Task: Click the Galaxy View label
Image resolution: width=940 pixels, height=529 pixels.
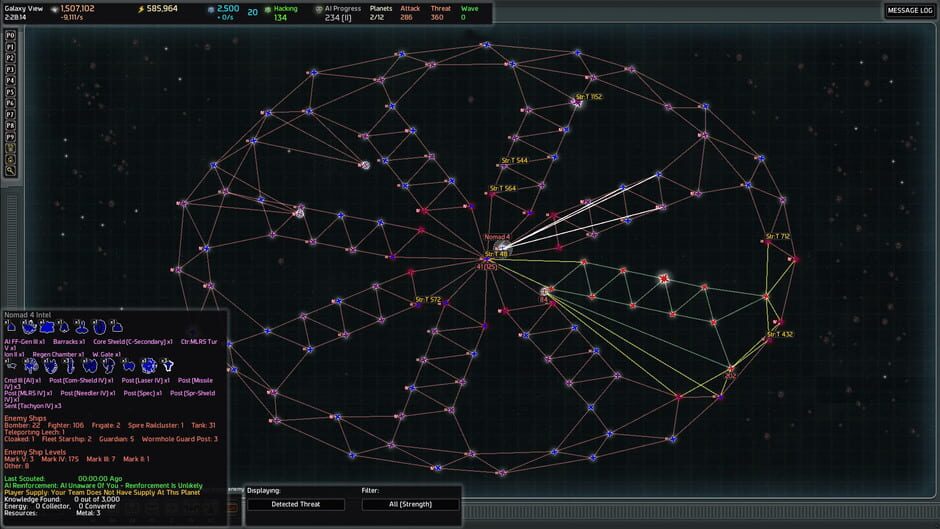Action: 24,8
